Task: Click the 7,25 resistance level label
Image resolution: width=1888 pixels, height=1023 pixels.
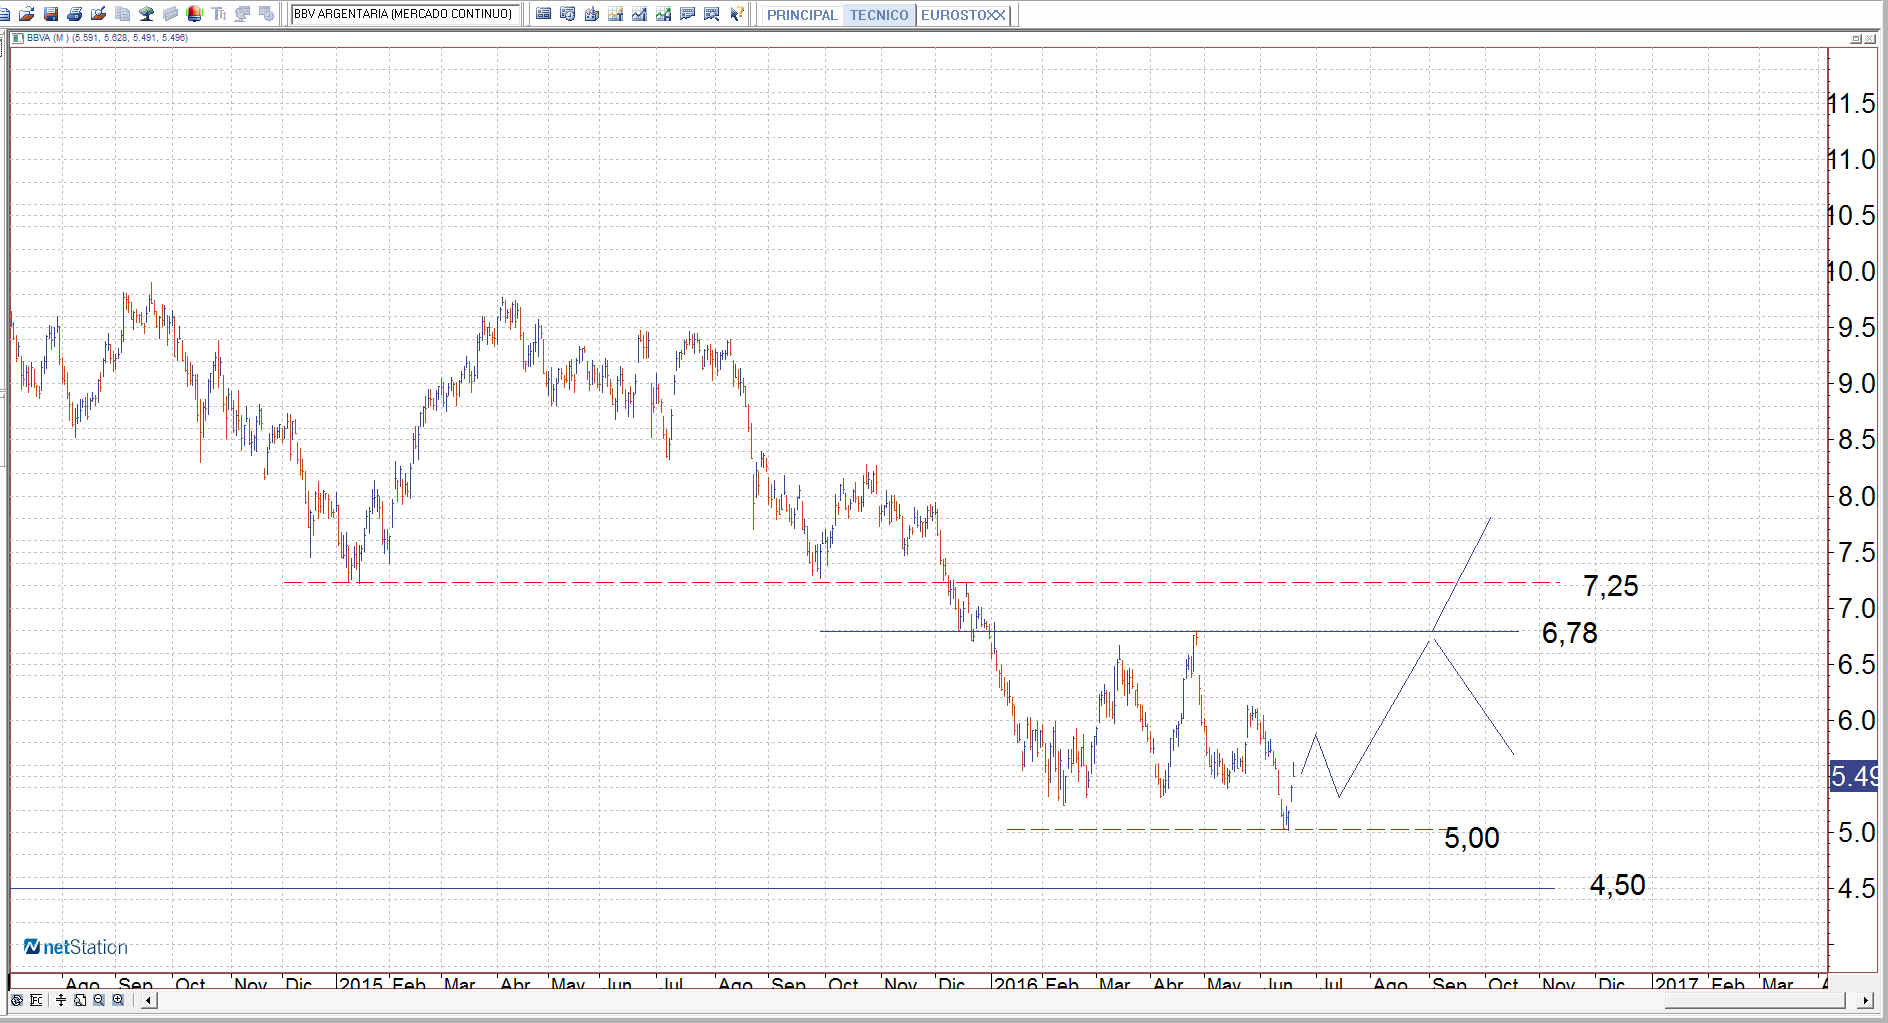Action: [x=1611, y=586]
